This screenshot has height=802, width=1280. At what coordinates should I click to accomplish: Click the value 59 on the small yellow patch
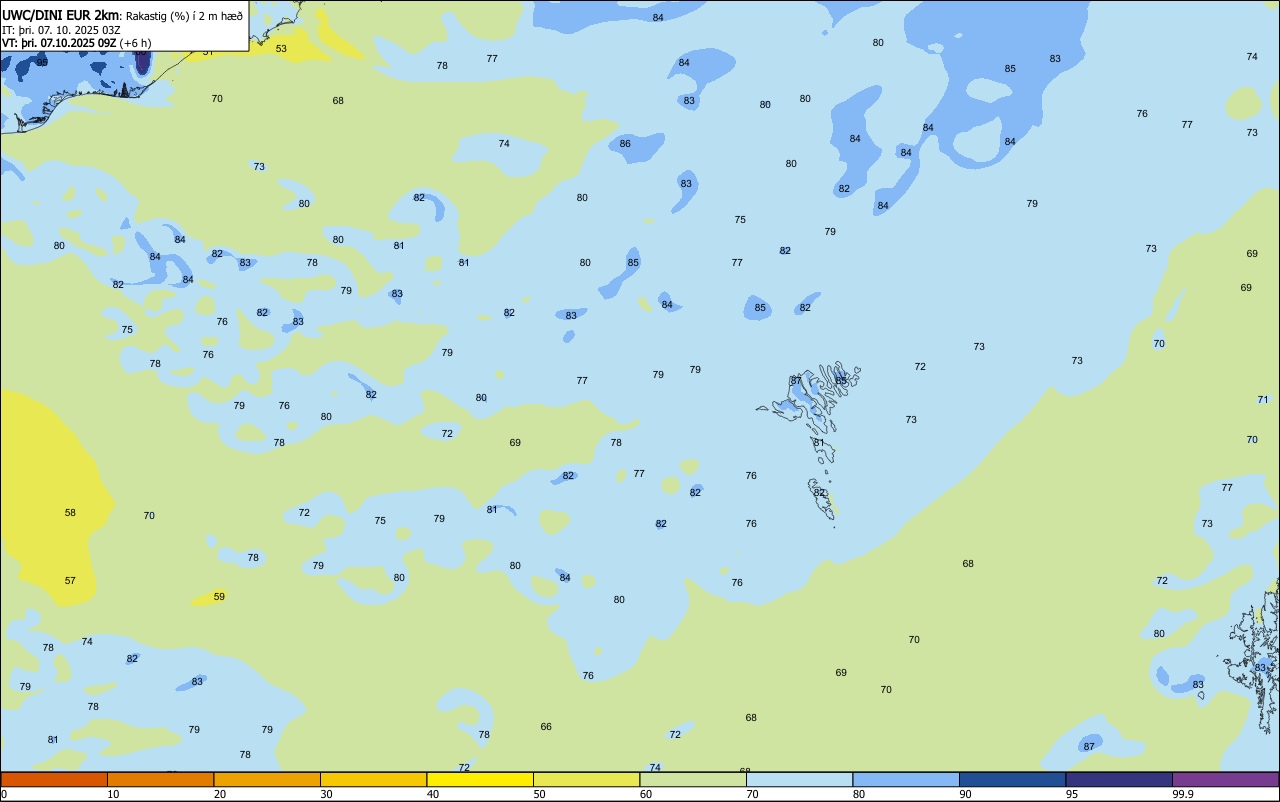tap(219, 596)
